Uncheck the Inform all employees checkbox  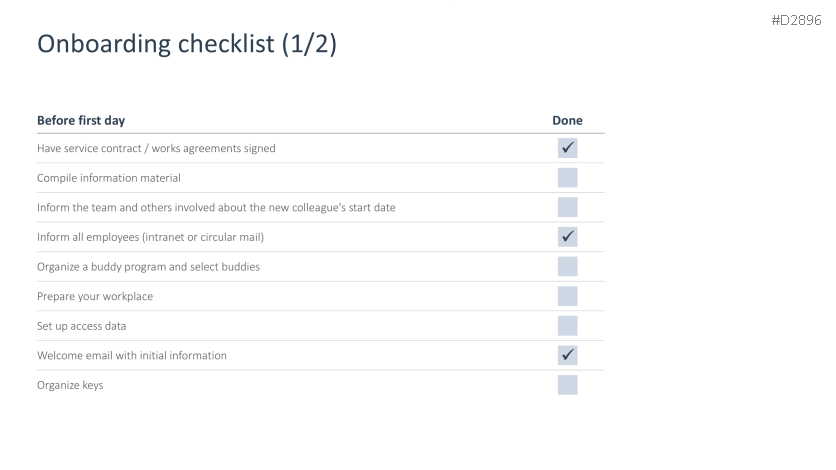pos(567,237)
